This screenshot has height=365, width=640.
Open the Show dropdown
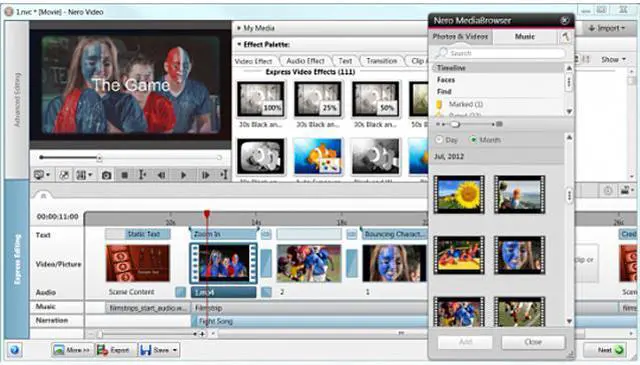click(613, 60)
